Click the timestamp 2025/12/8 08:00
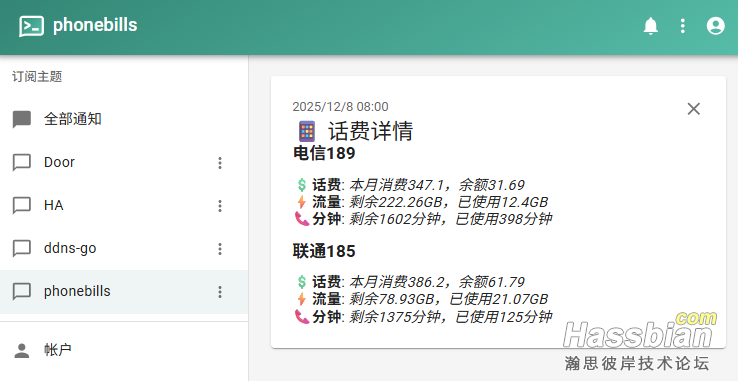Image resolution: width=738 pixels, height=381 pixels. pos(340,107)
